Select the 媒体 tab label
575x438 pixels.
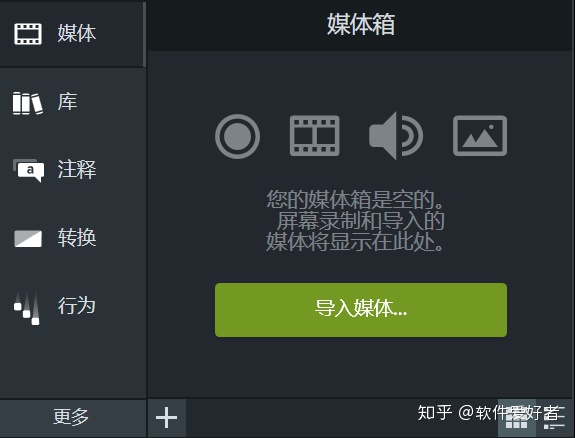point(77,33)
